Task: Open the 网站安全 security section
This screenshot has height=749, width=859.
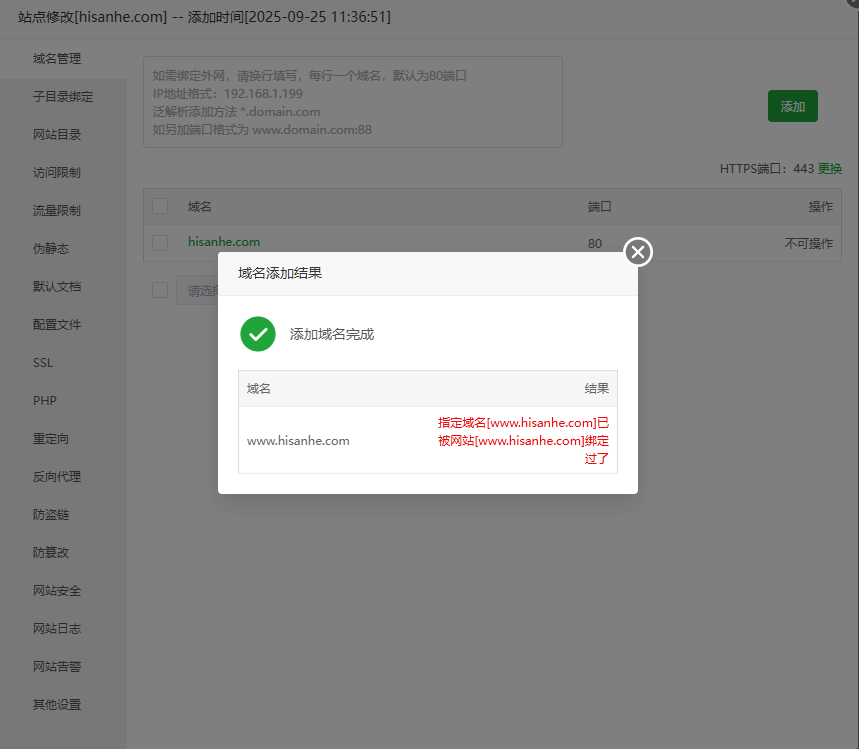Action: pos(56,590)
